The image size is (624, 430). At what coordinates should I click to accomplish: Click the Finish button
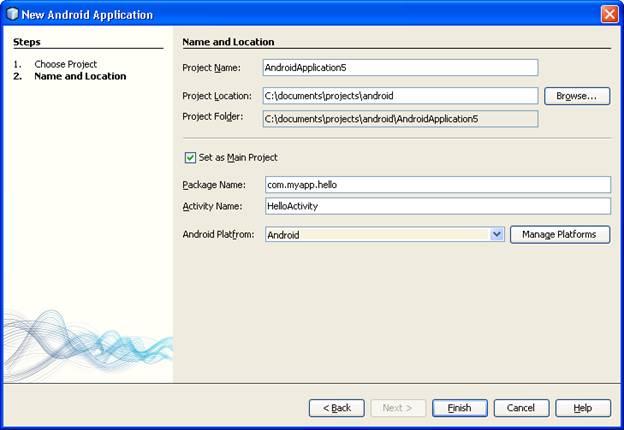[x=460, y=408]
